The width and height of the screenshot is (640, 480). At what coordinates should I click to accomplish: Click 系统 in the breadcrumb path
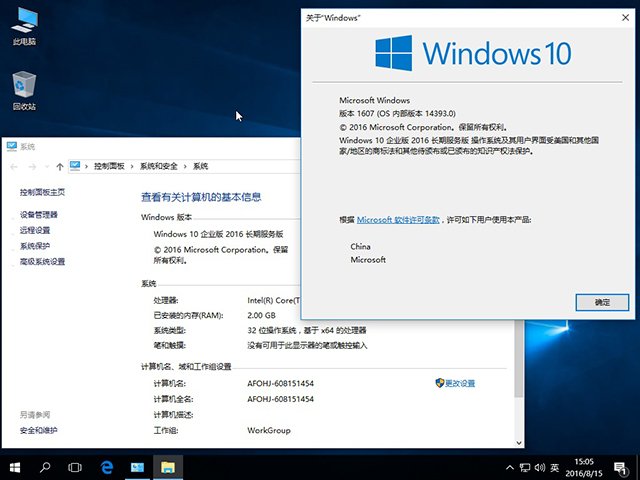pos(200,166)
